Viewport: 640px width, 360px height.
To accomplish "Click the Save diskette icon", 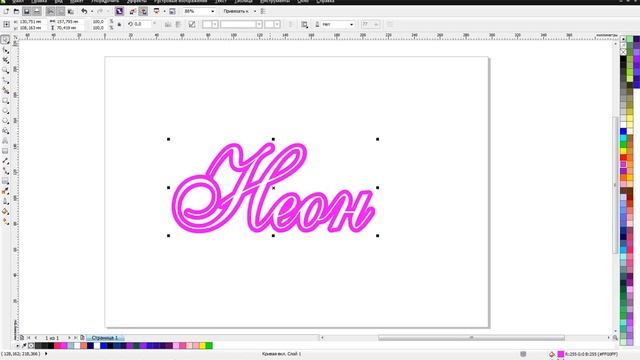I will (27, 11).
